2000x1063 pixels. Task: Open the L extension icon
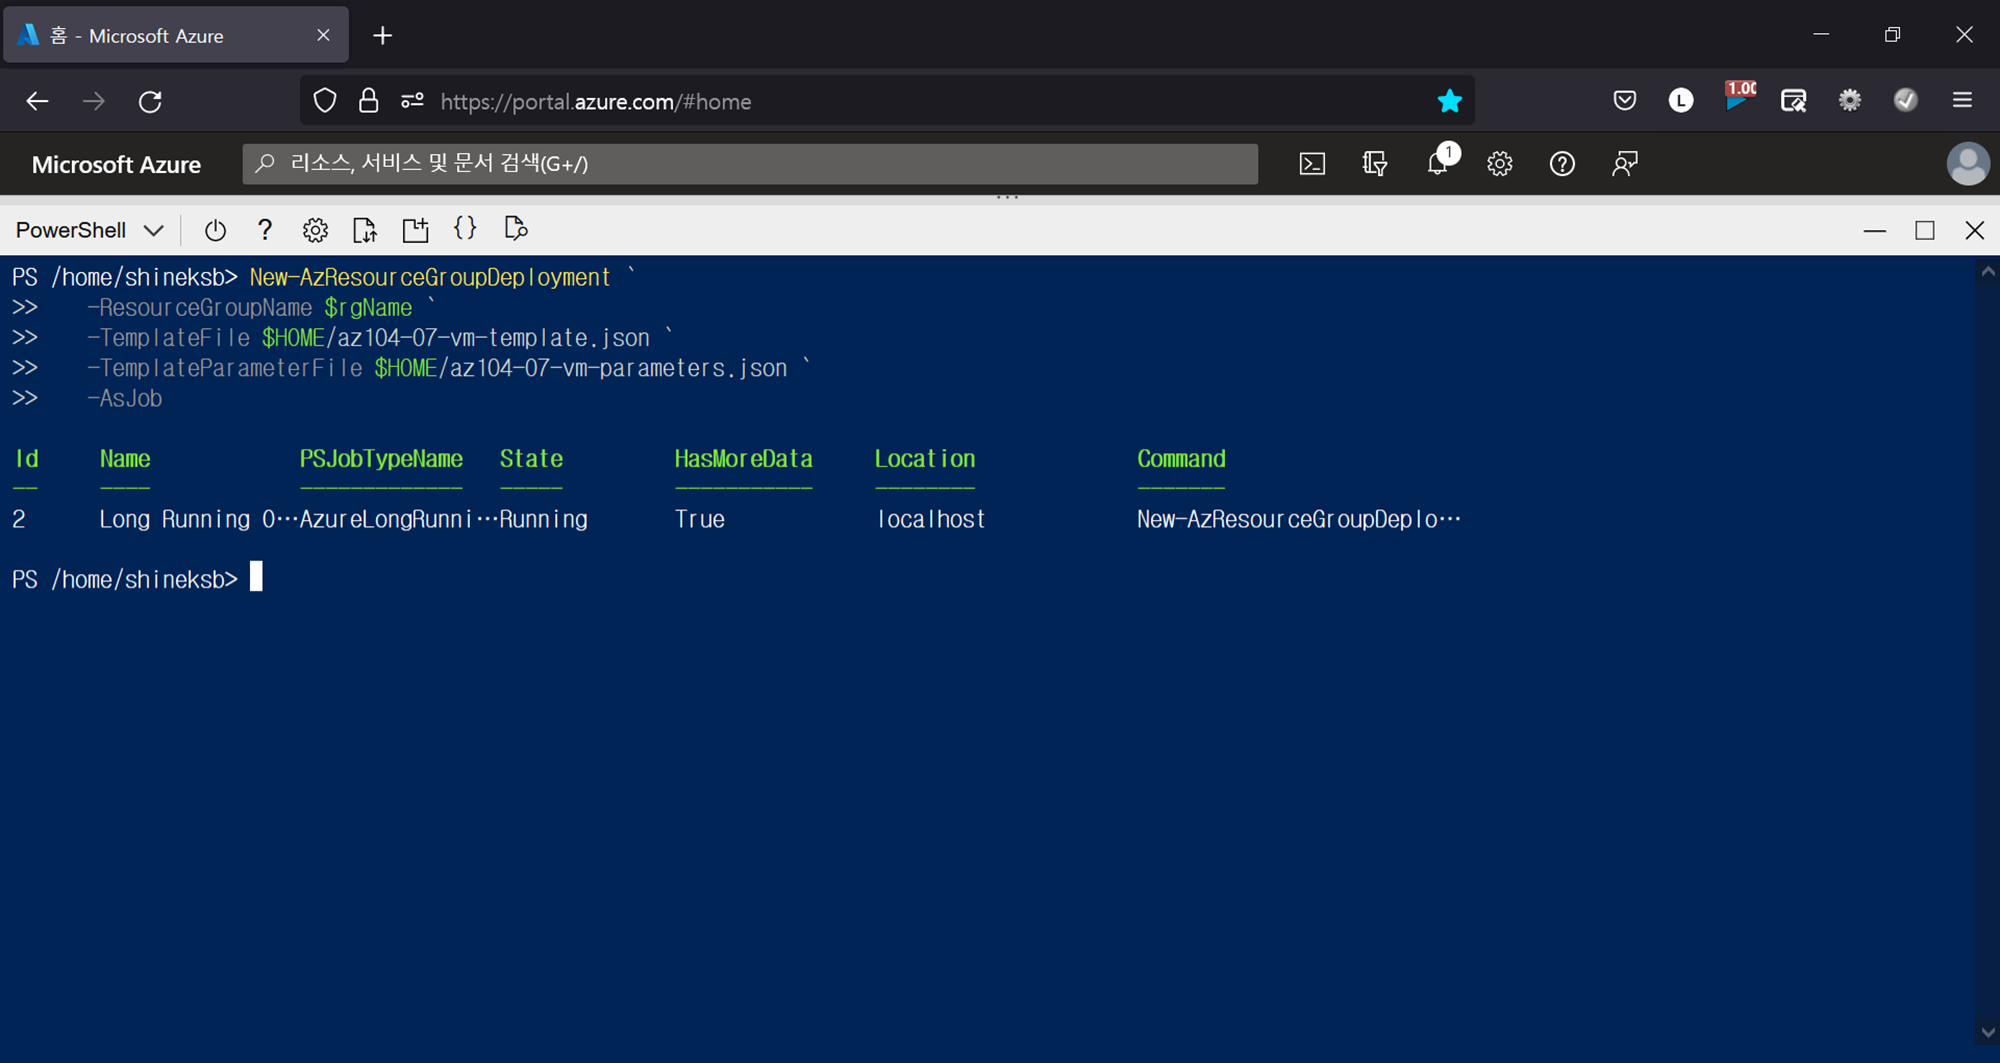tap(1681, 100)
